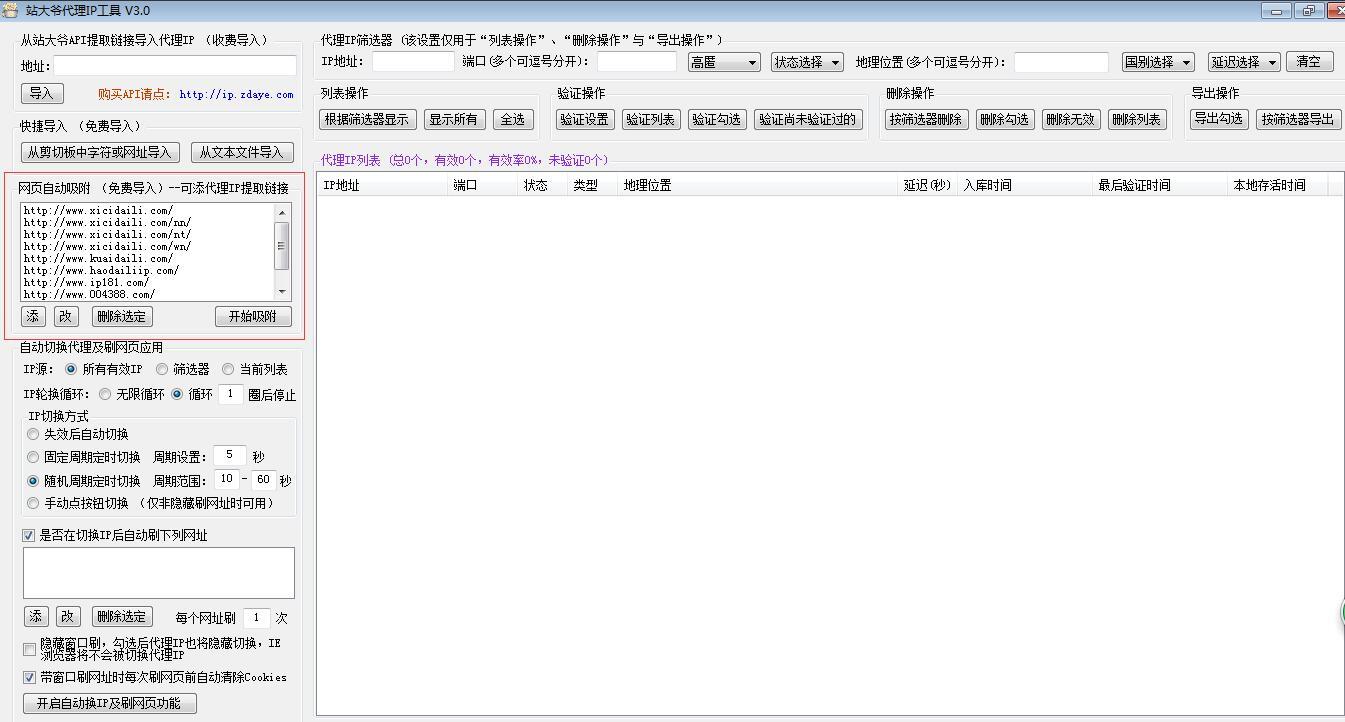1345x722 pixels.
Task: Open the http://ip.zdaye.com purchase link
Action: [237, 95]
